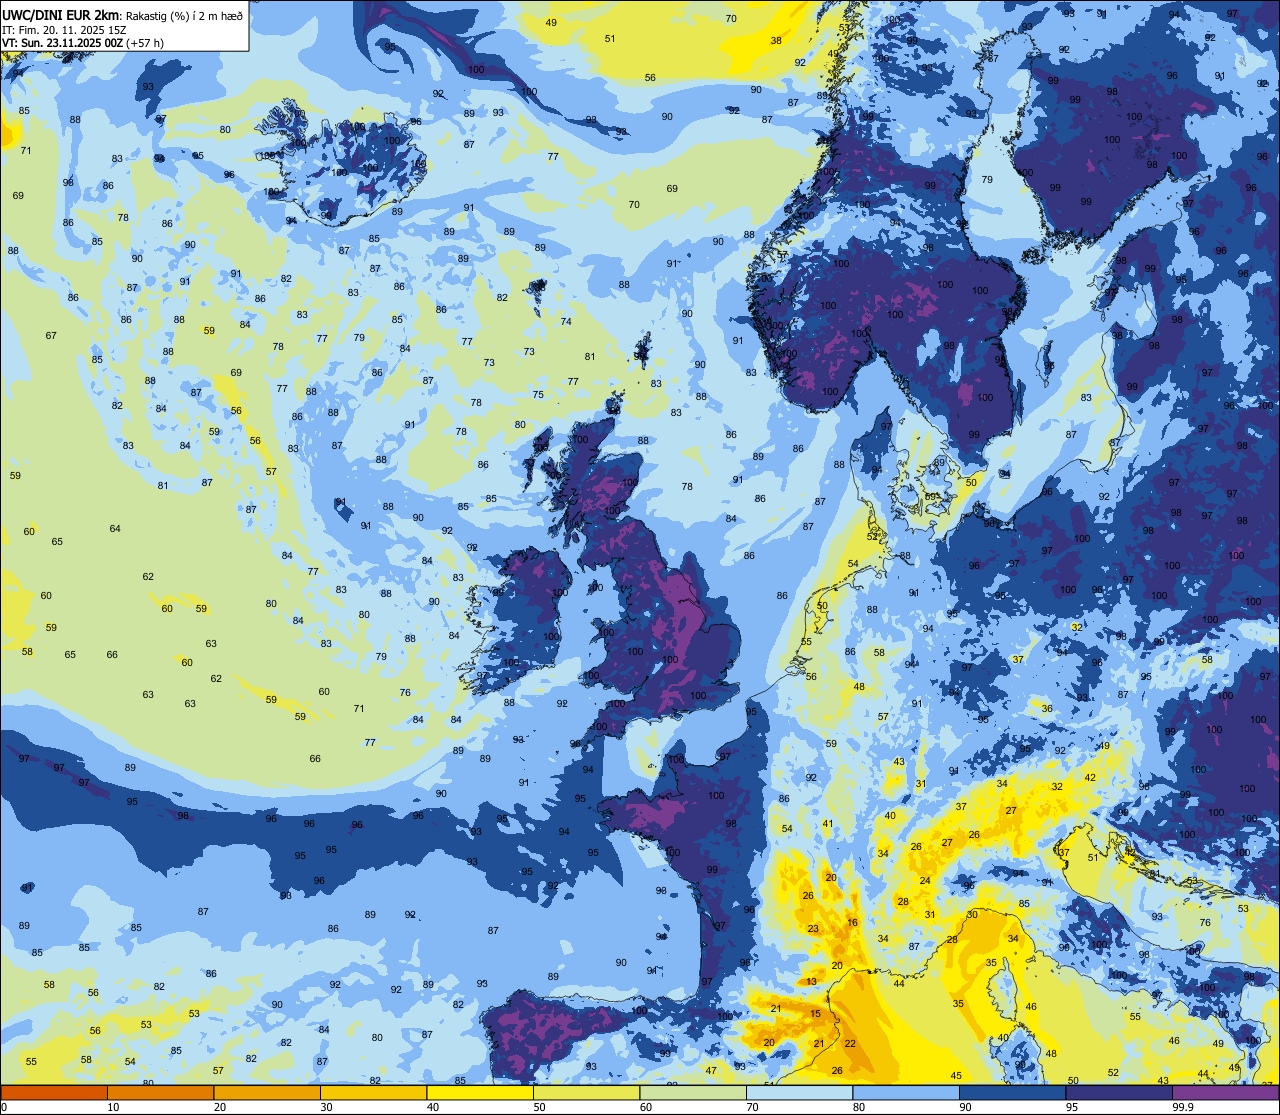This screenshot has width=1280, height=1115.
Task: Click the map value "38" near the top
Action: tap(776, 40)
